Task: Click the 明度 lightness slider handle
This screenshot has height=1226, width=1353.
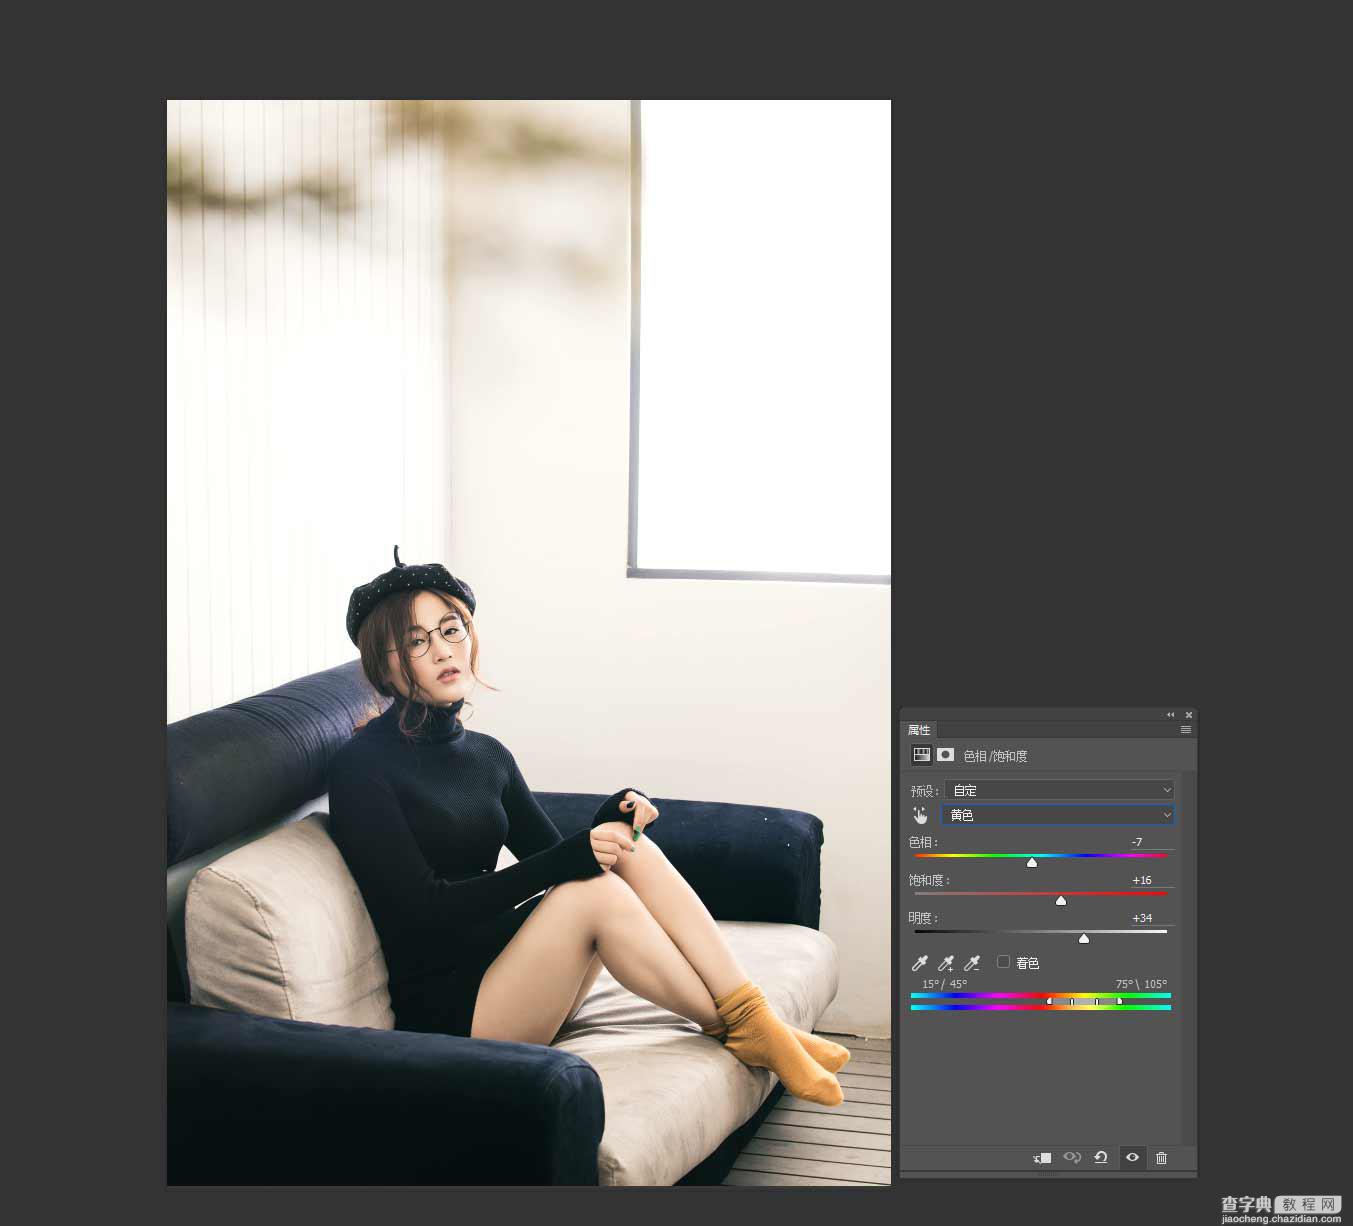Action: pos(1084,938)
